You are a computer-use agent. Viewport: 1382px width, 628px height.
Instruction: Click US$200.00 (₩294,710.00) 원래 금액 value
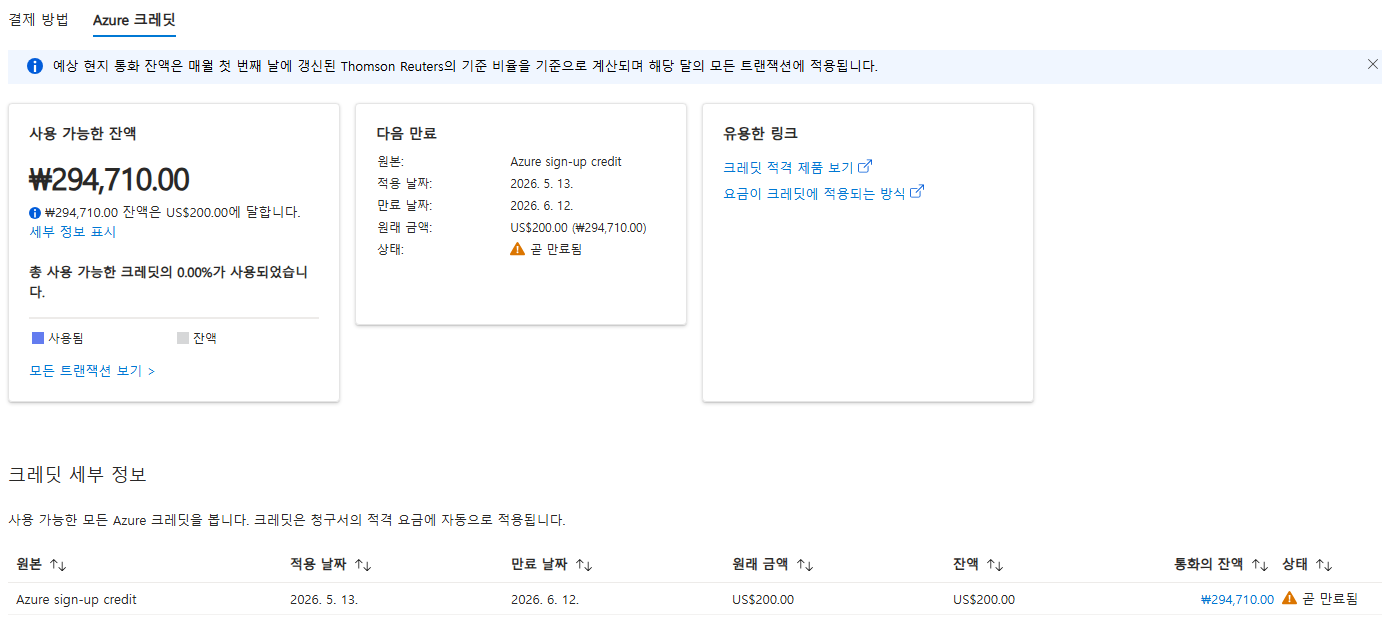tap(578, 228)
